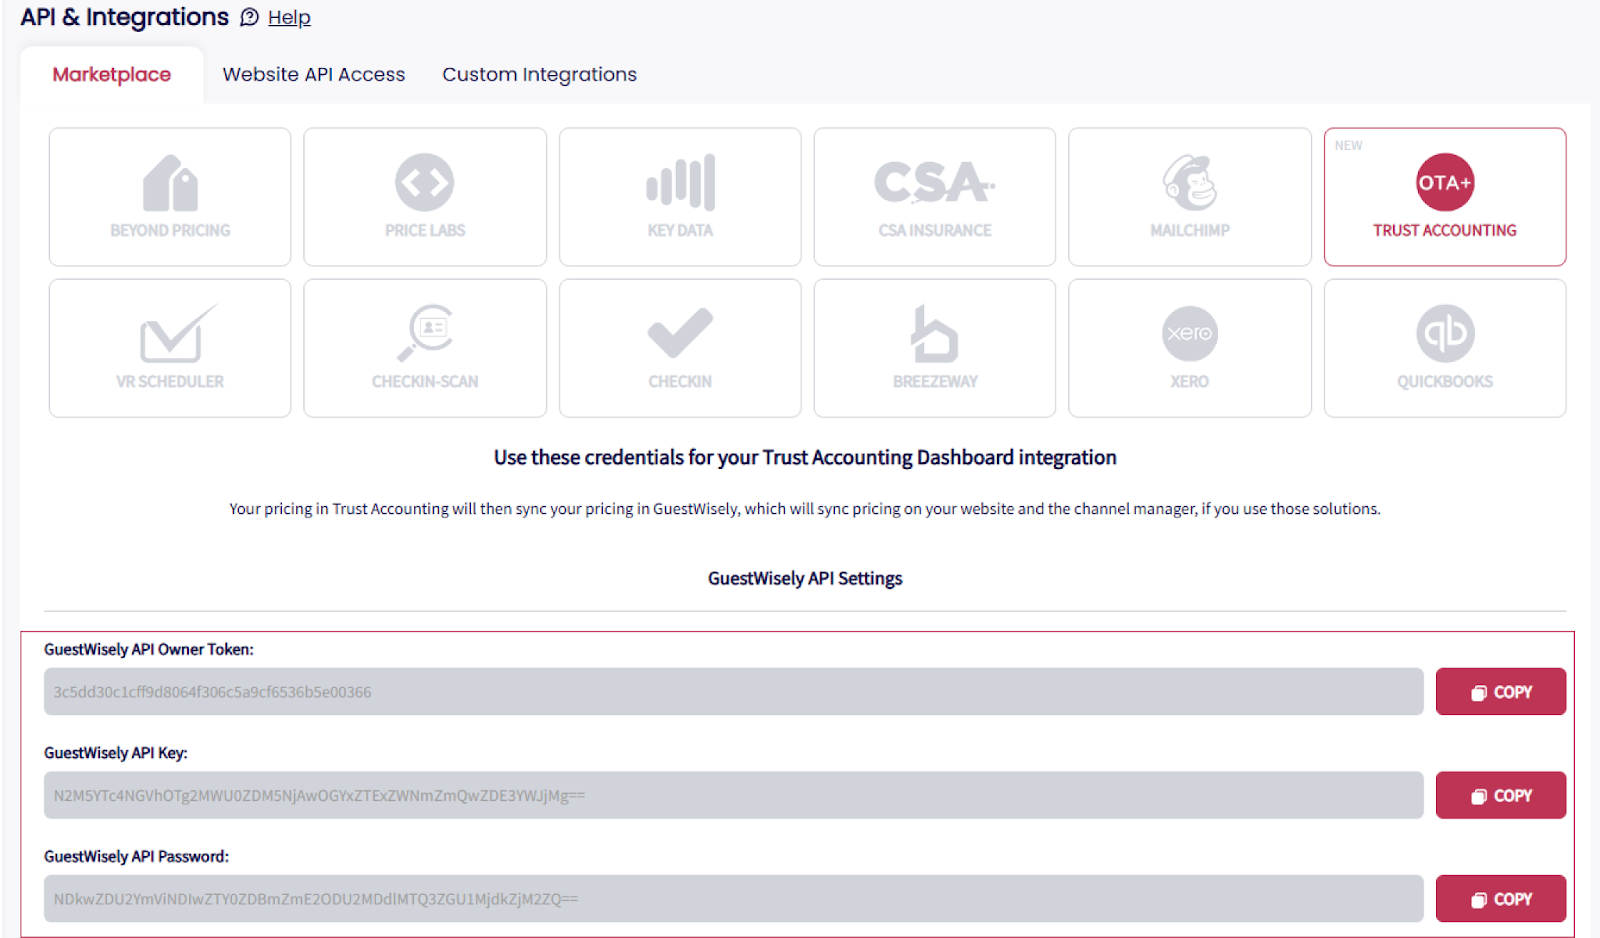The image size is (1600, 938).
Task: Click the 'GuestWisely API Owner Token:' label
Action: tap(149, 649)
